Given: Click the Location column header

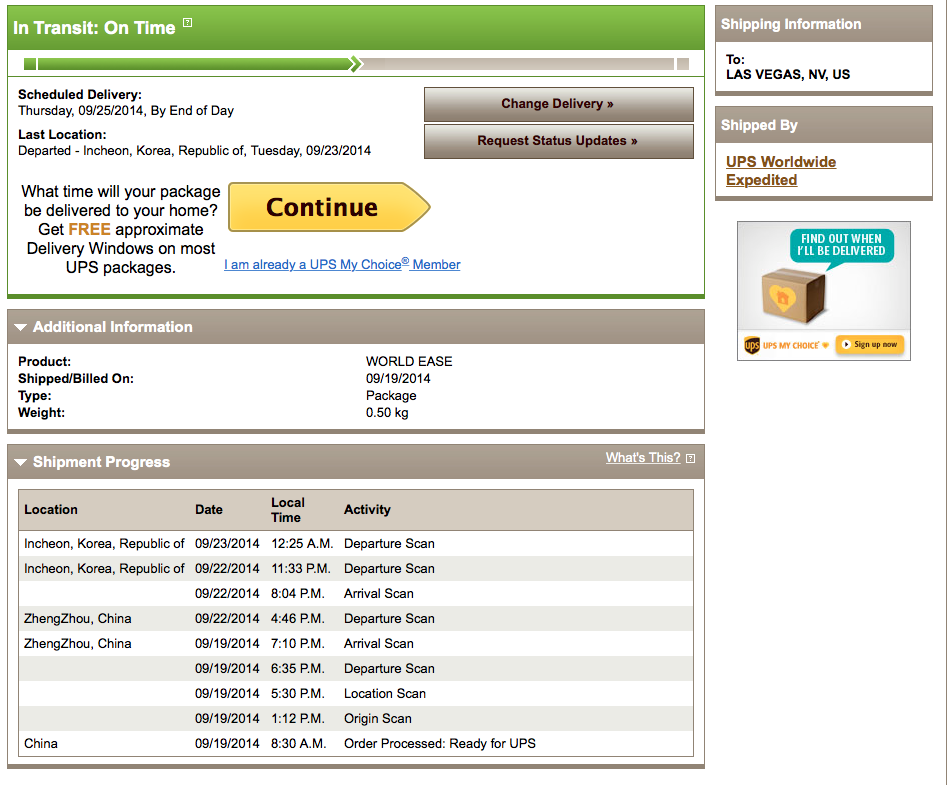Looking at the screenshot, I should tap(51, 510).
